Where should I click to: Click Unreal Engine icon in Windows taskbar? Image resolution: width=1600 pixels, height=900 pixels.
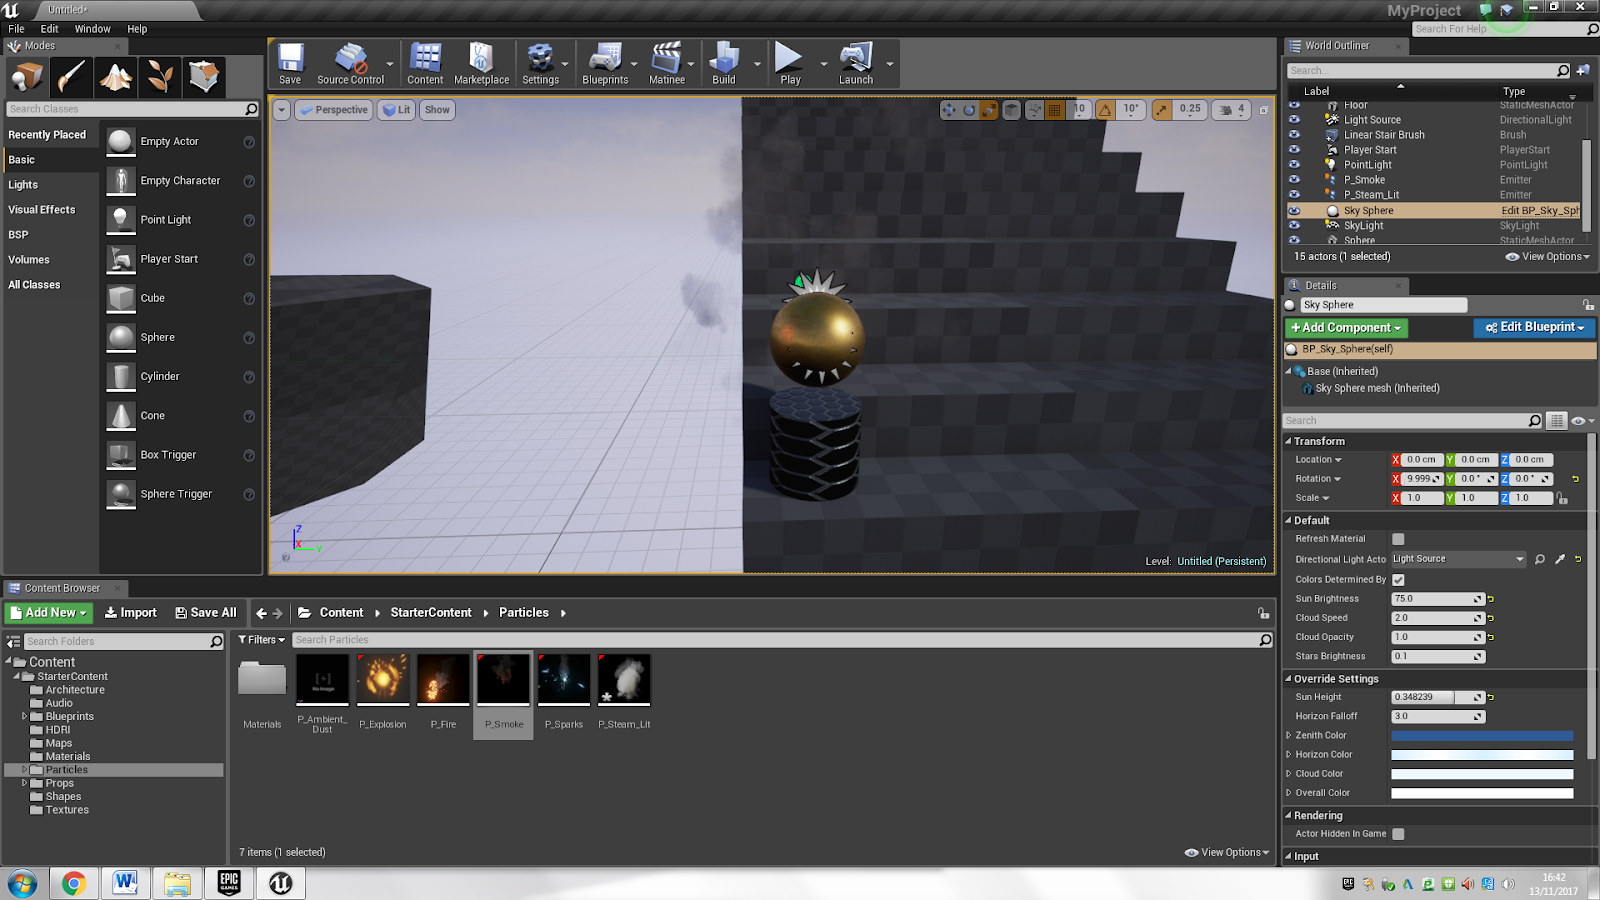(281, 883)
